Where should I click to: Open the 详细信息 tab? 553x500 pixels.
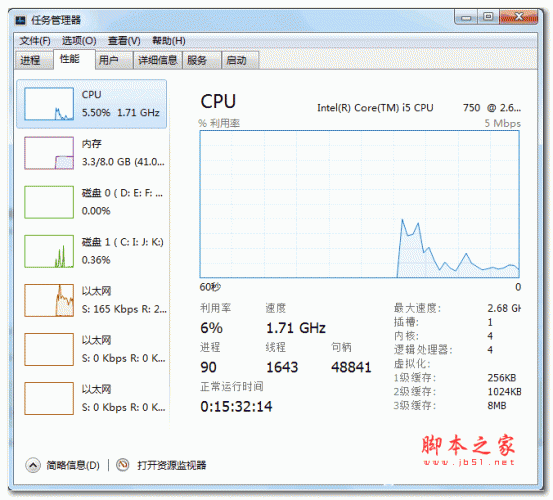[158, 60]
